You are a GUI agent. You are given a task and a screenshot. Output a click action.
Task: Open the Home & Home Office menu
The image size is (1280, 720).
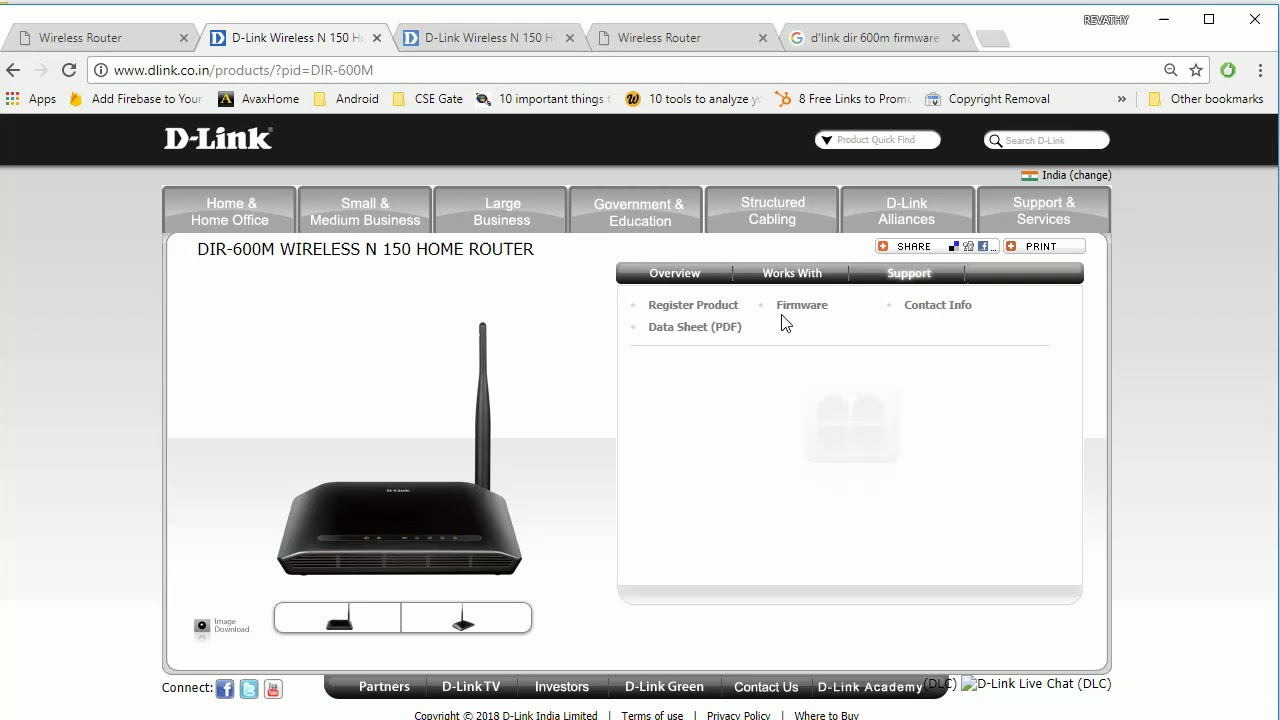tap(230, 211)
